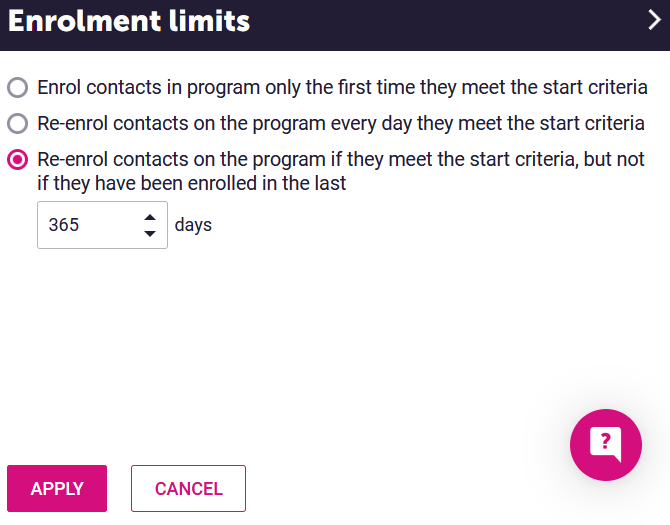This screenshot has height=525, width=670.
Task: Select the re-enrol with day limit radio button
Action: coord(18,159)
